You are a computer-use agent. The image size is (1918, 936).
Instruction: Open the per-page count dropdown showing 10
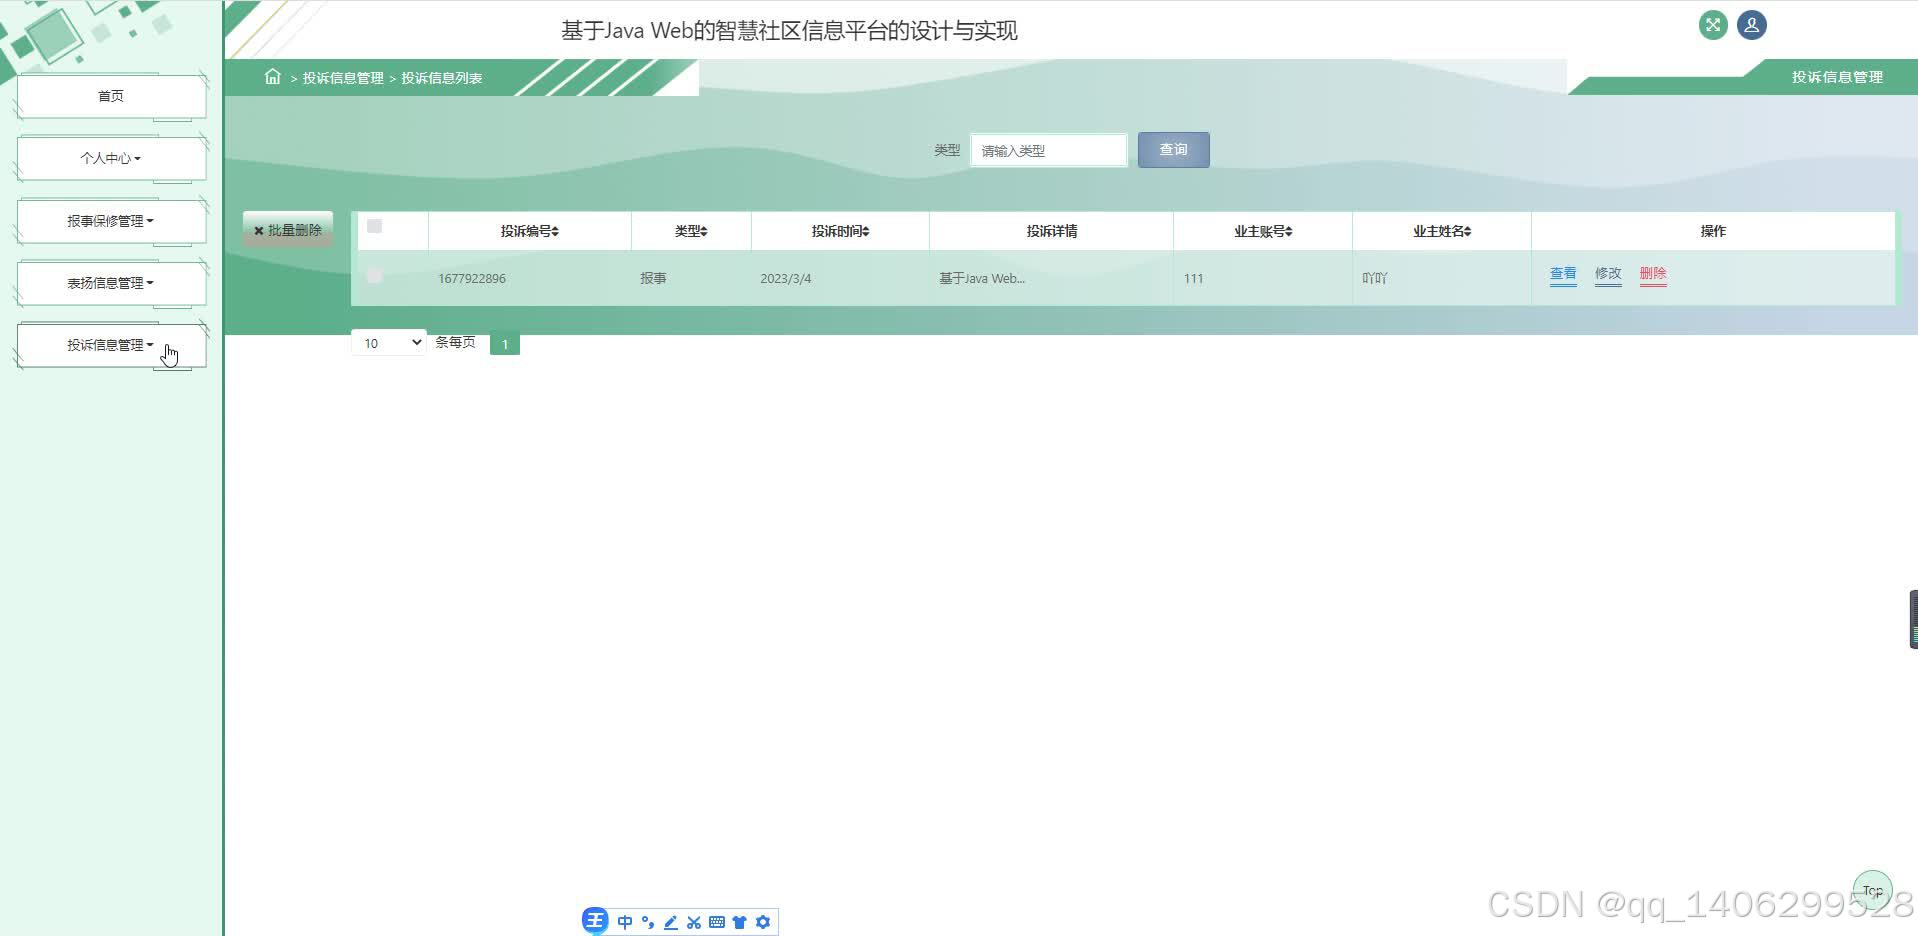click(388, 342)
